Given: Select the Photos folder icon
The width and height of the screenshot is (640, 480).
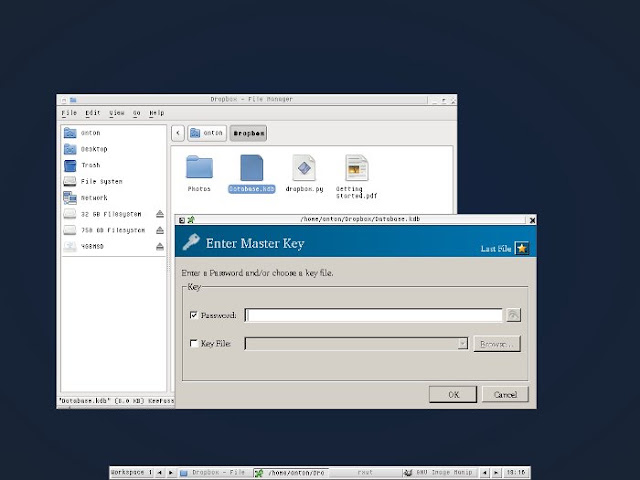Looking at the screenshot, I should click(x=199, y=167).
